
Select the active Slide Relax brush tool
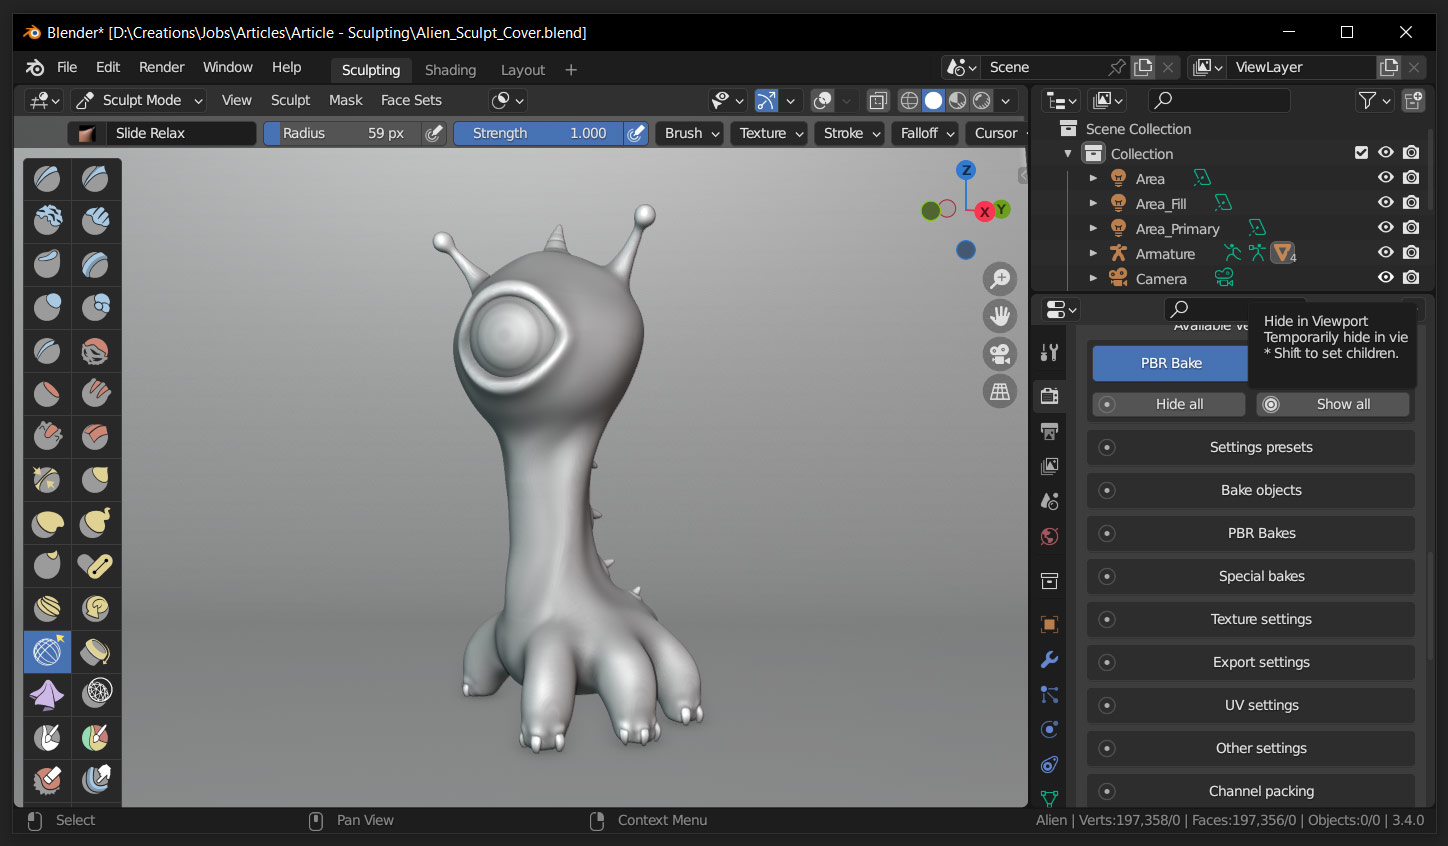[47, 651]
